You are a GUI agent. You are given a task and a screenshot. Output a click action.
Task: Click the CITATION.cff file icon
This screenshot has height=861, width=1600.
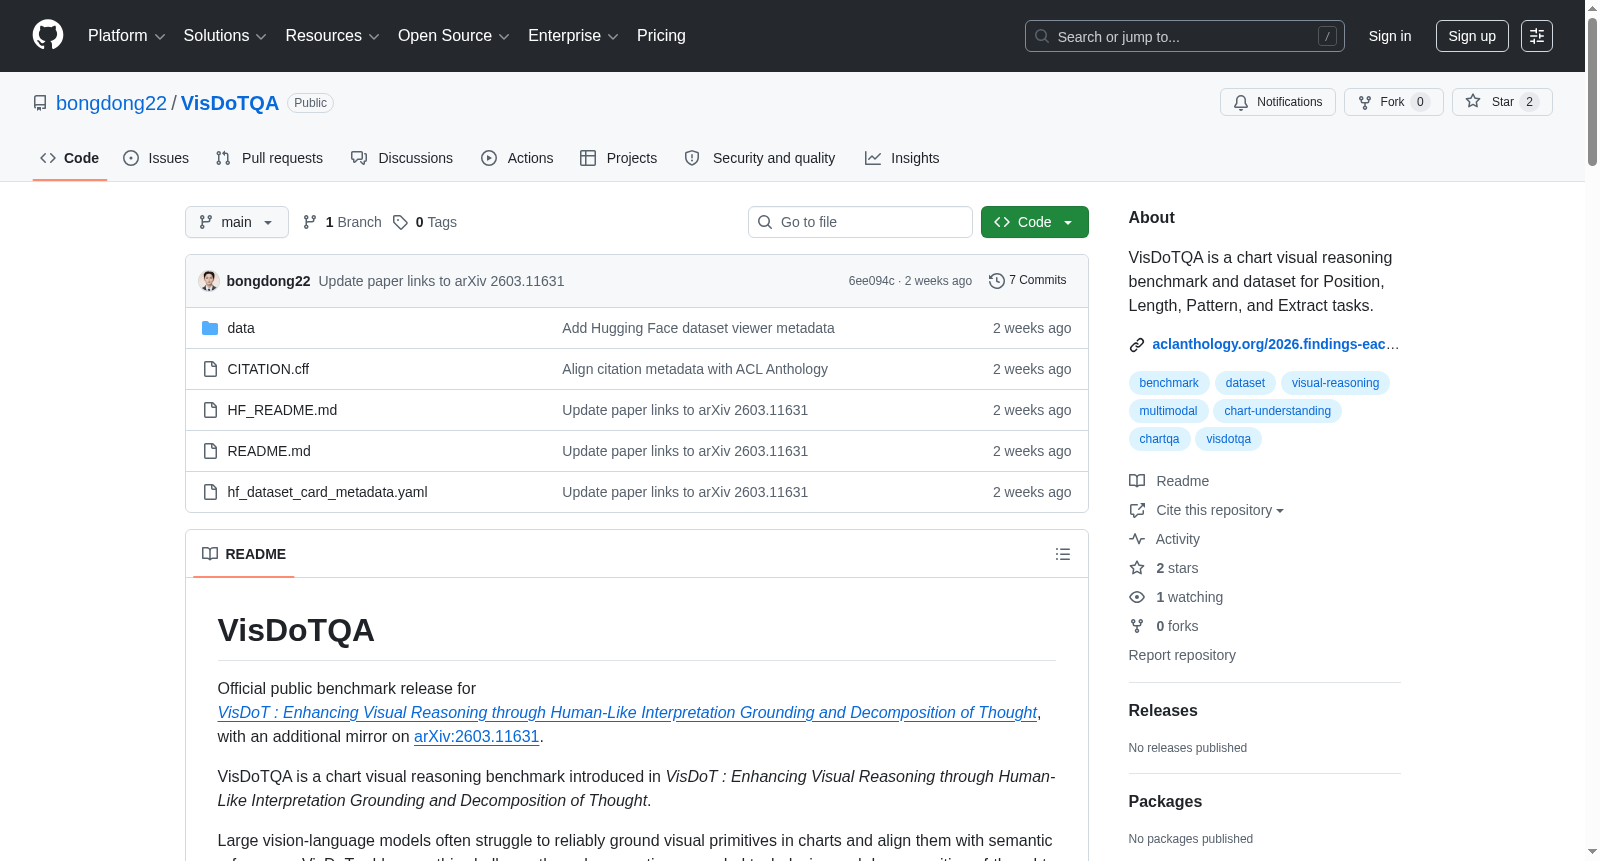(x=210, y=369)
